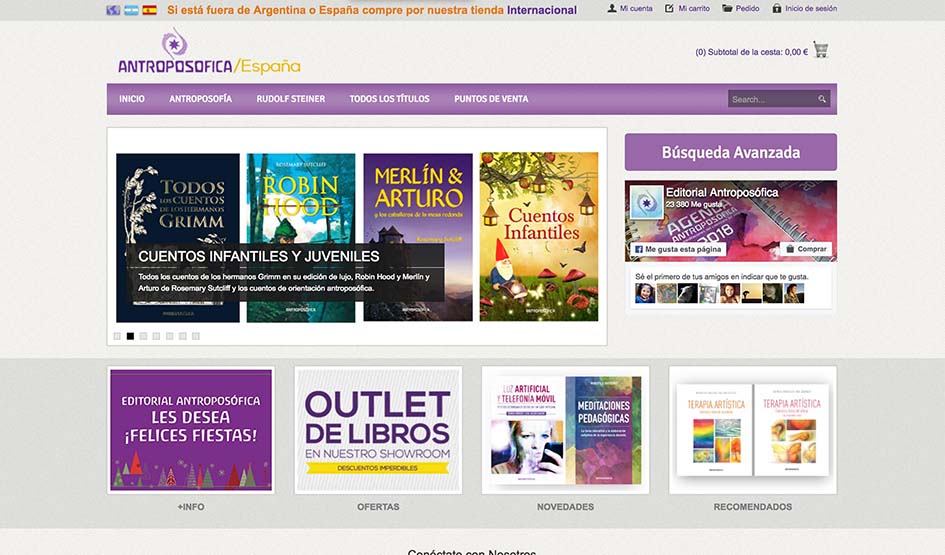Click Me gusta esta página button
The image size is (945, 555).
(x=678, y=249)
